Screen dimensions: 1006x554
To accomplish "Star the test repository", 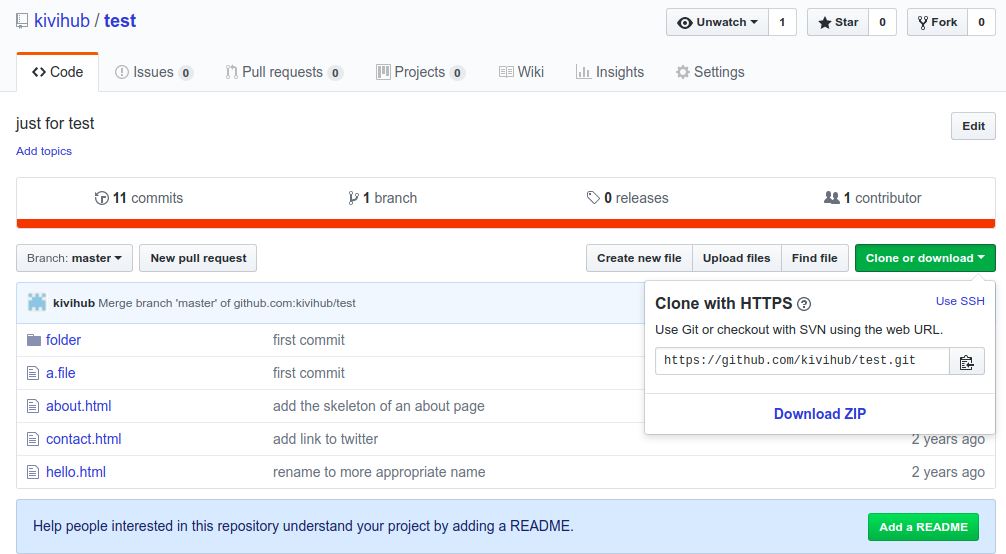I will pos(837,22).
